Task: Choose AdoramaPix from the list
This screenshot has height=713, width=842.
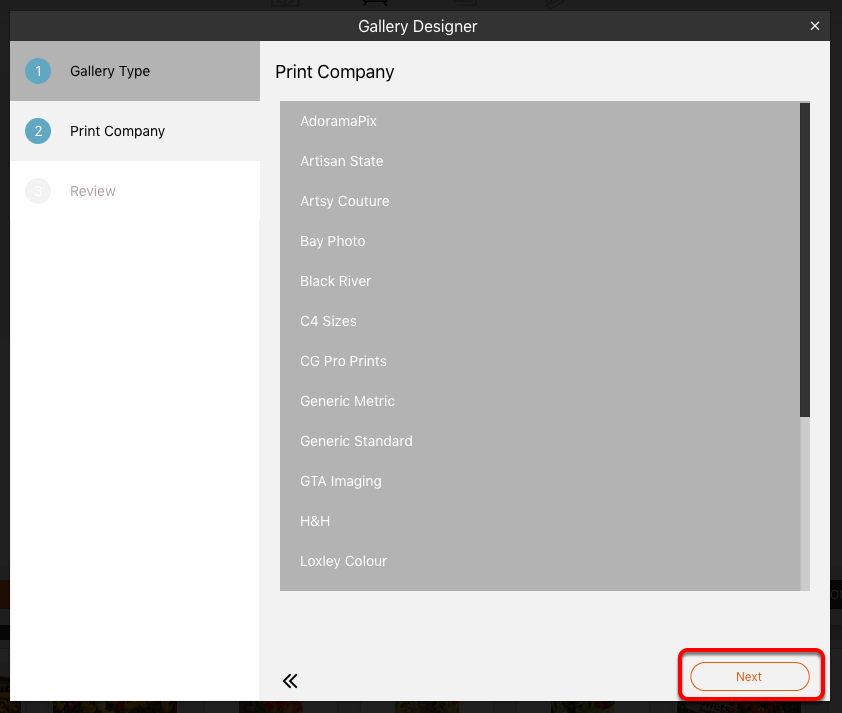Action: tap(540, 121)
